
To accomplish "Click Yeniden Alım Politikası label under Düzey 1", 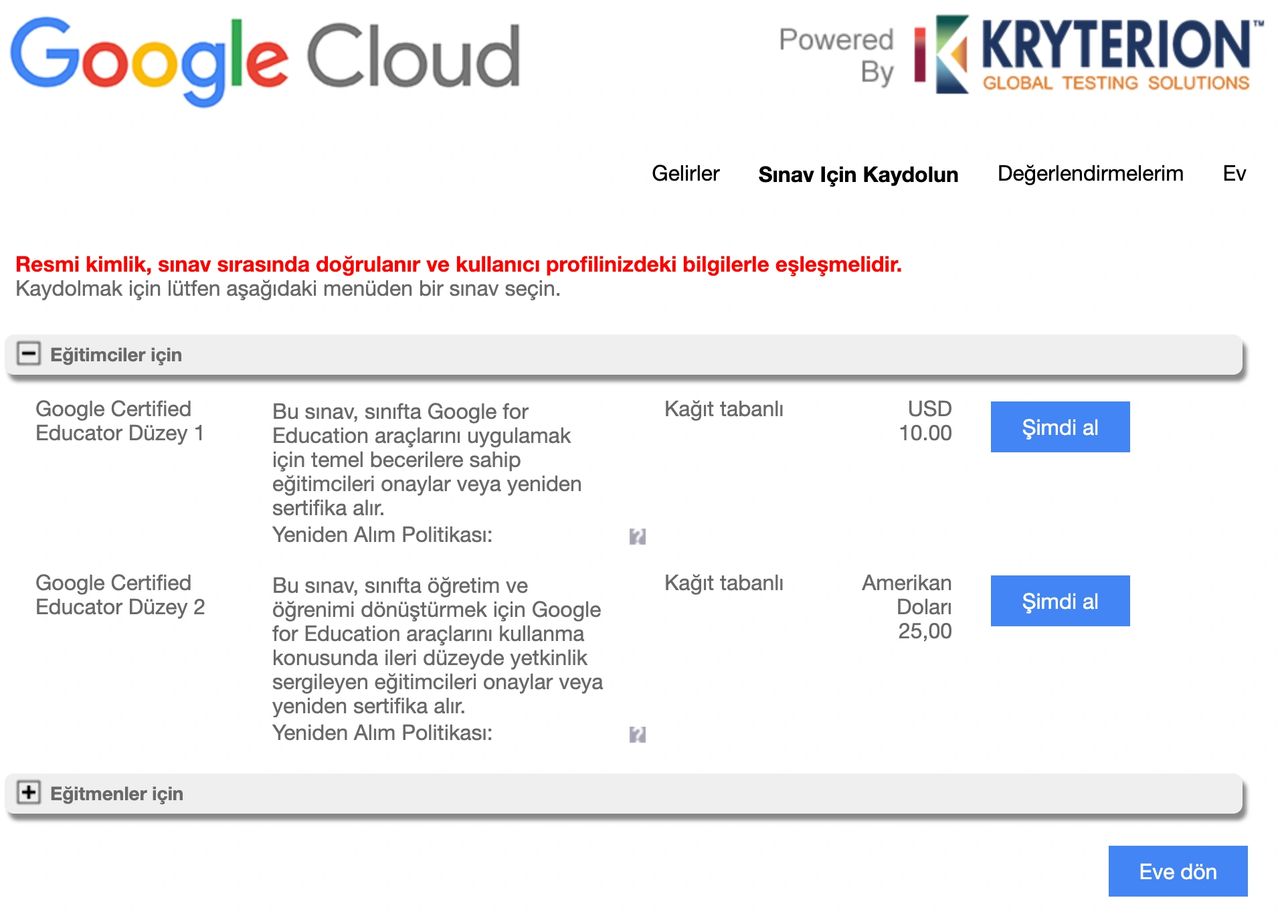I will [382, 535].
